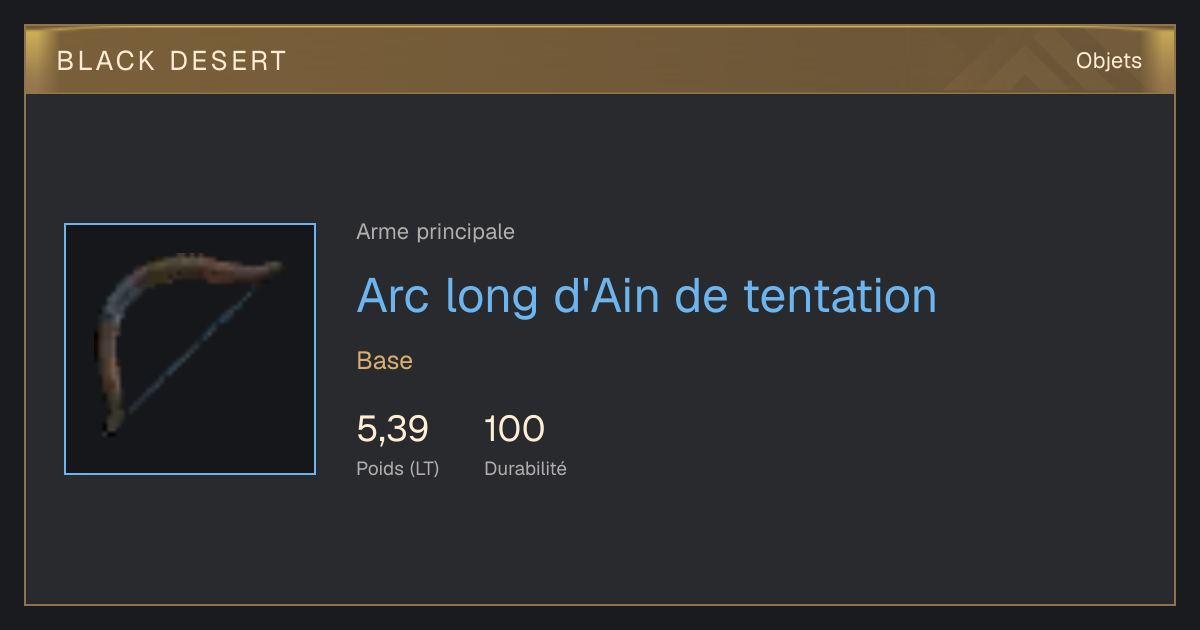
Task: Click the Base grade label
Action: tap(384, 361)
